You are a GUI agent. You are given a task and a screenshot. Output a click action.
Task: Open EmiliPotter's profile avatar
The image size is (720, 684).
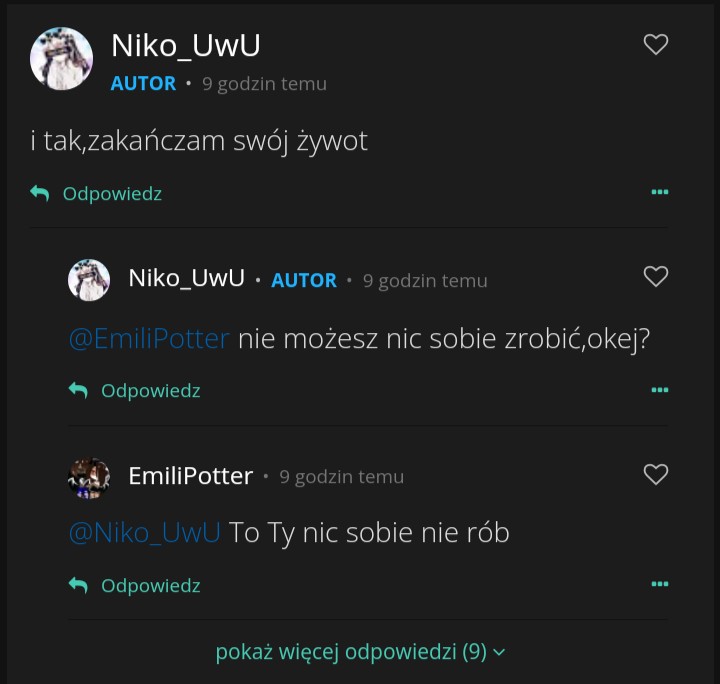coord(89,477)
